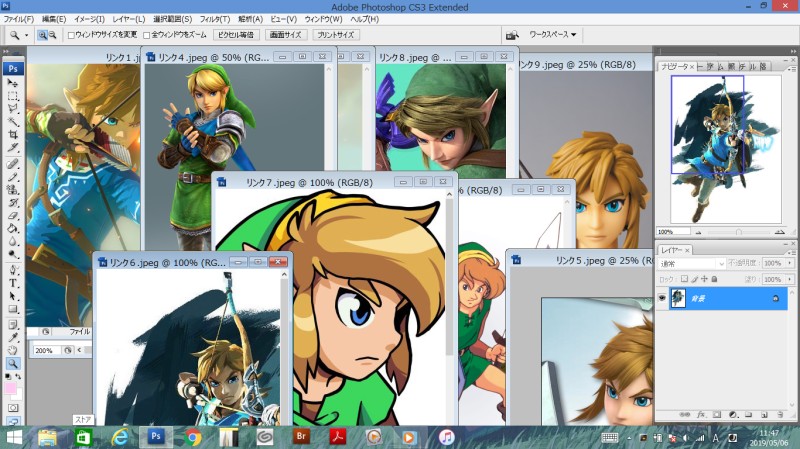
Task: Reset to default foreground/background colors
Action: point(8,377)
